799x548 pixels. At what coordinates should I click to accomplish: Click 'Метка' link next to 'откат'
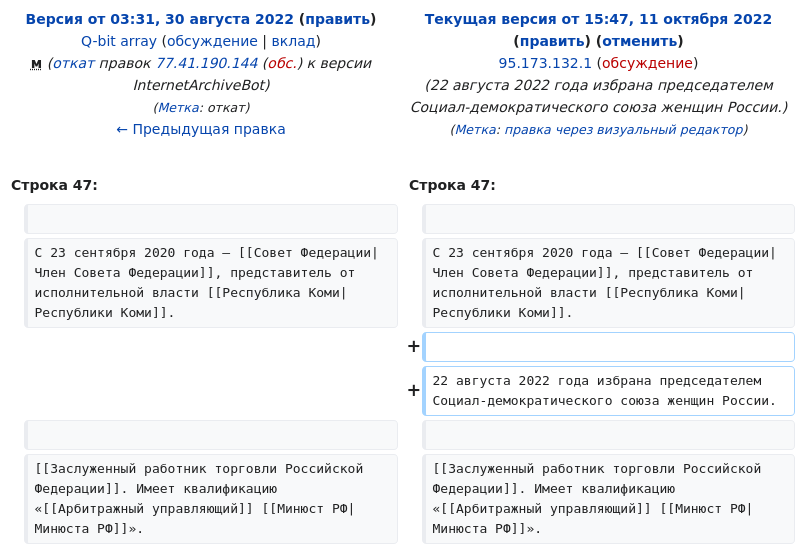[179, 108]
